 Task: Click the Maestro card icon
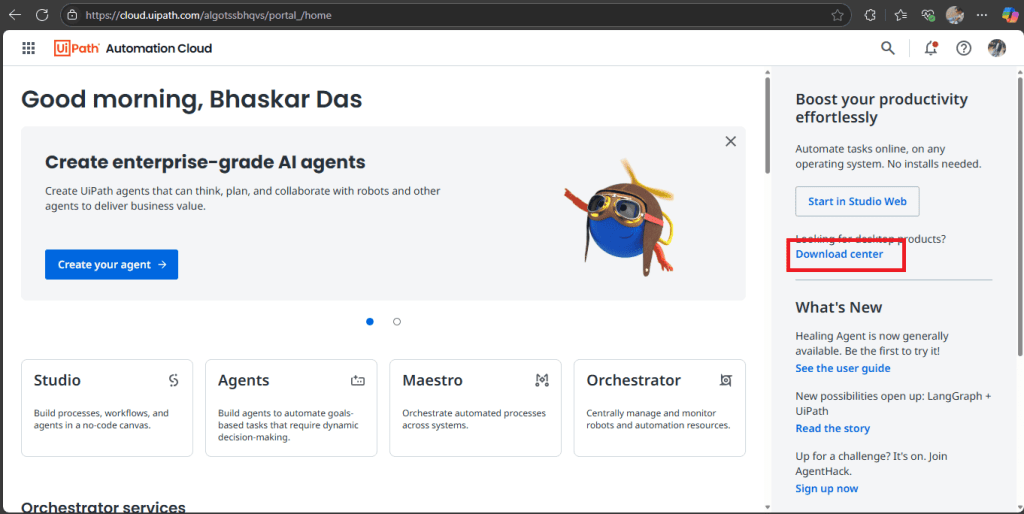click(541, 380)
